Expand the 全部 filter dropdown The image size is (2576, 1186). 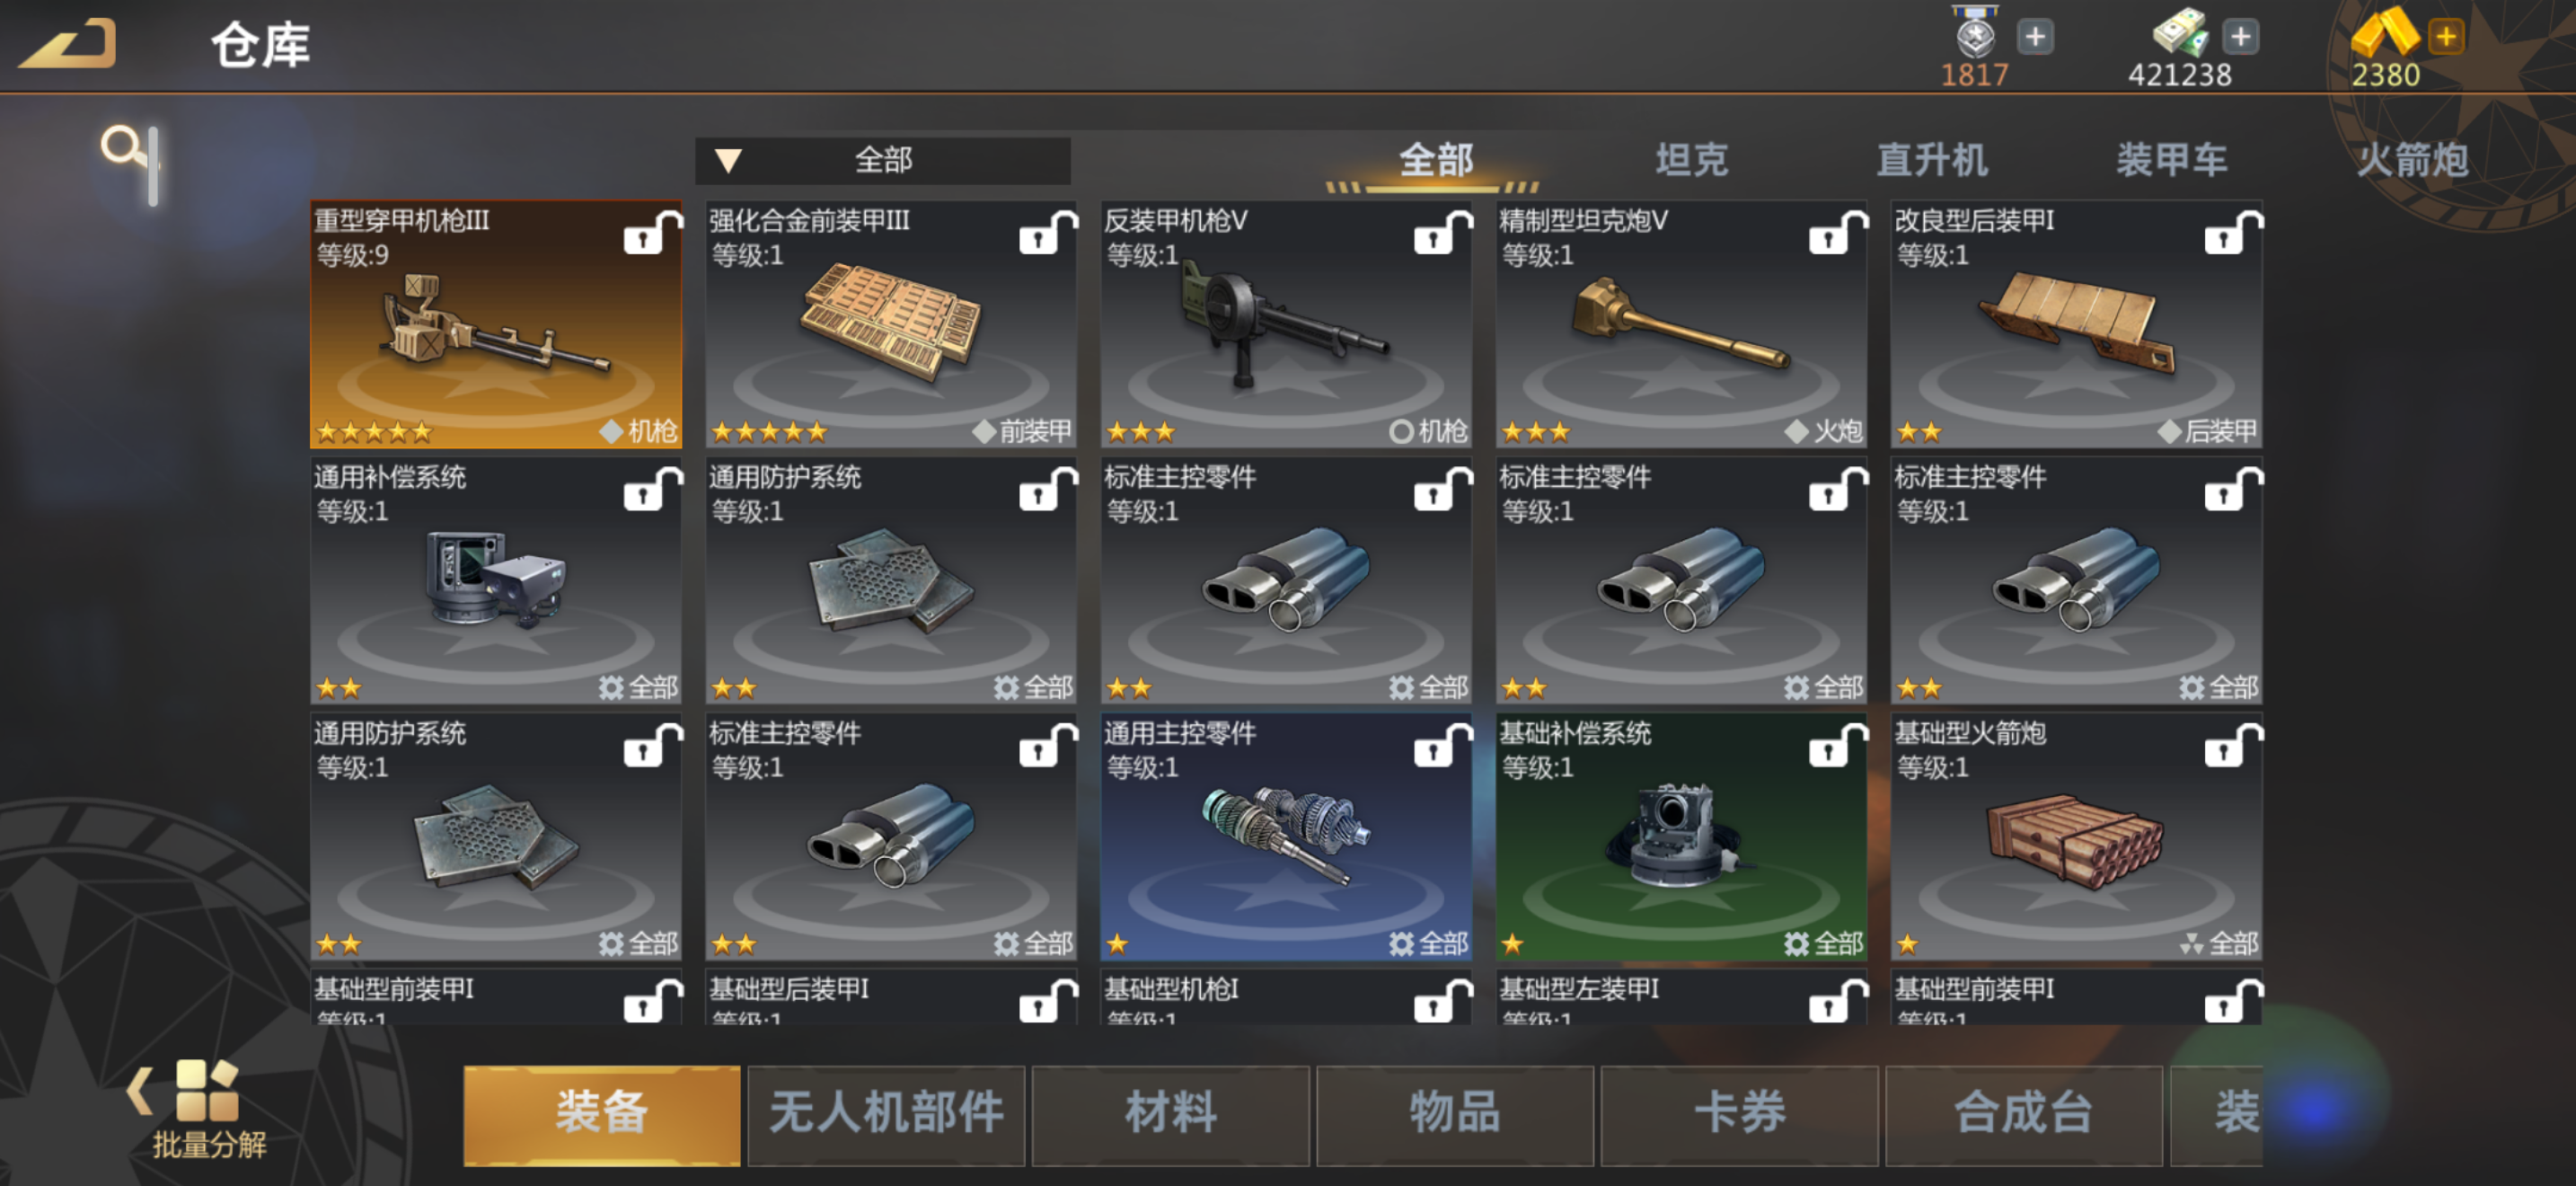pyautogui.click(x=882, y=160)
